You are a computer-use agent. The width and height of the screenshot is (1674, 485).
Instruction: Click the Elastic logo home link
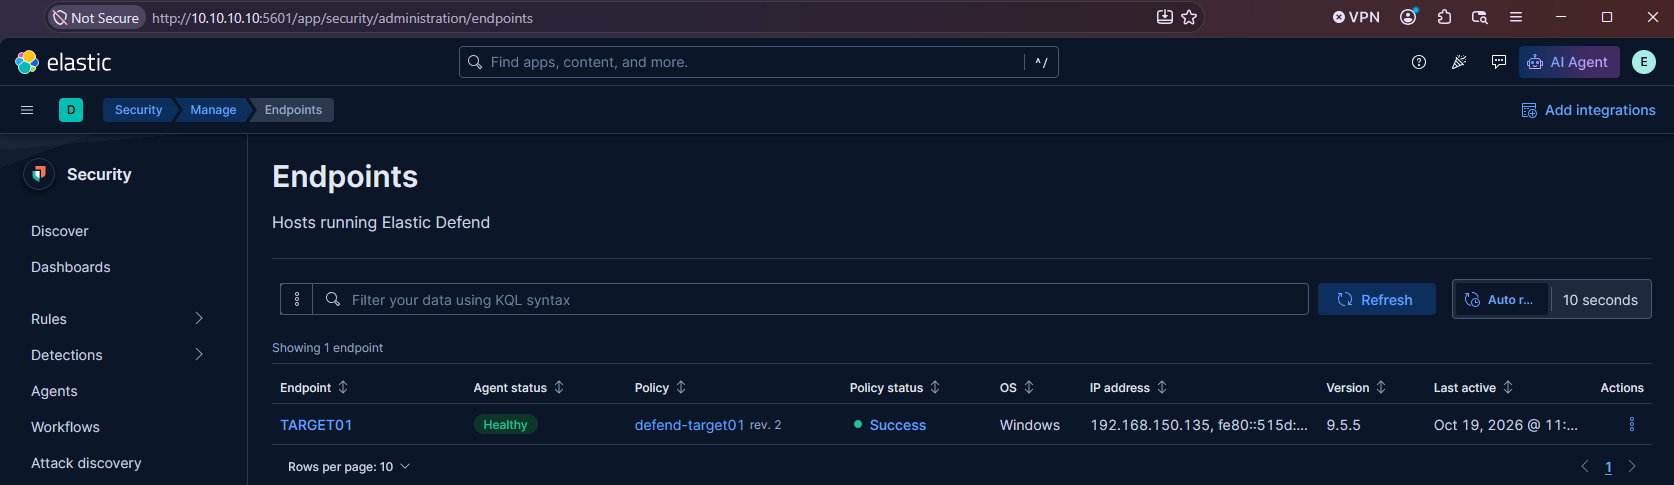click(63, 62)
